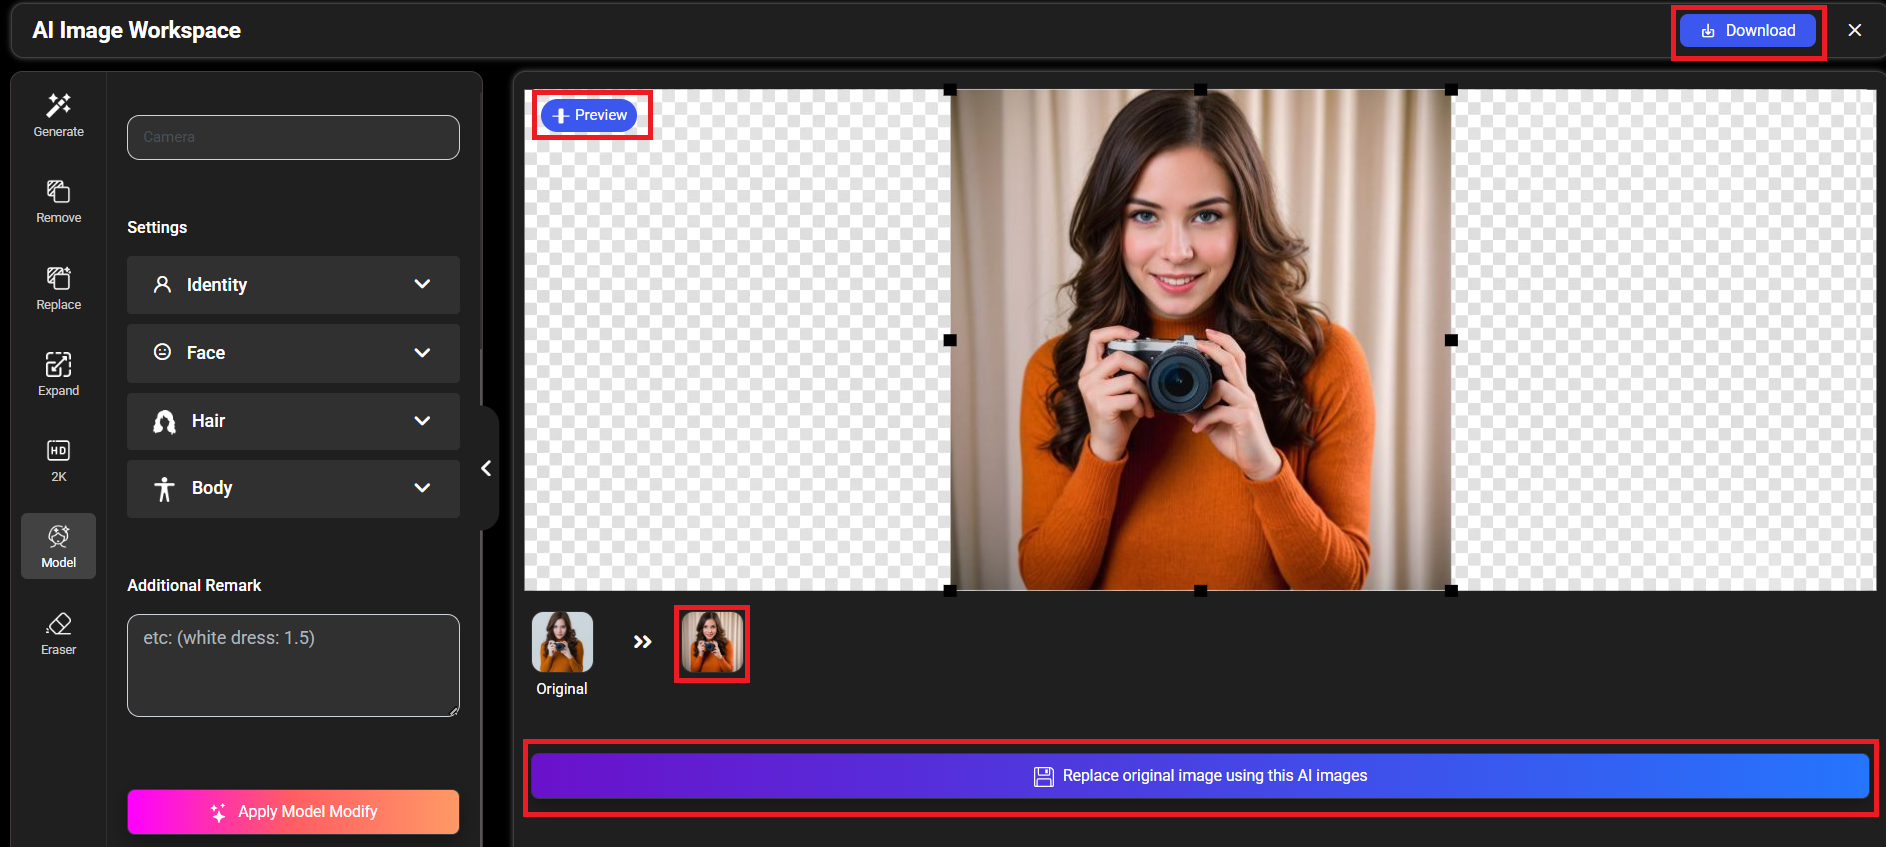Click the Download button
The image size is (1886, 847).
point(1747,30)
